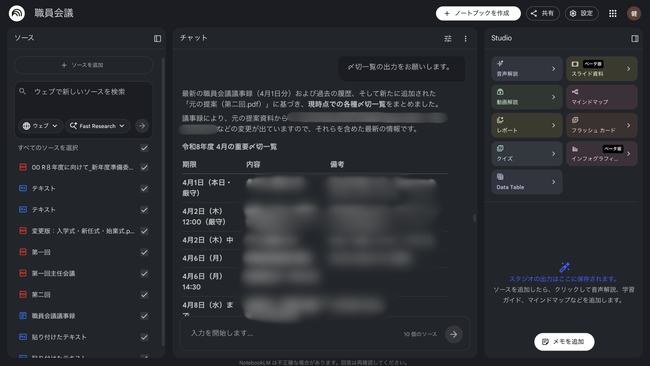Create スライド資料 in Studio
Image resolution: width=650 pixels, height=366 pixels.
[601, 69]
